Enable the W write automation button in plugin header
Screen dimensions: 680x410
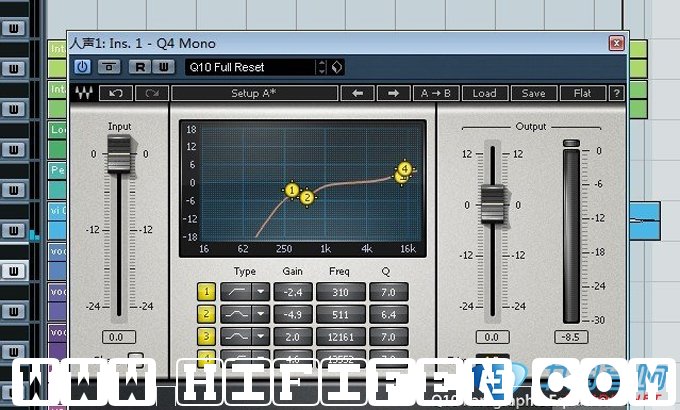tap(163, 67)
